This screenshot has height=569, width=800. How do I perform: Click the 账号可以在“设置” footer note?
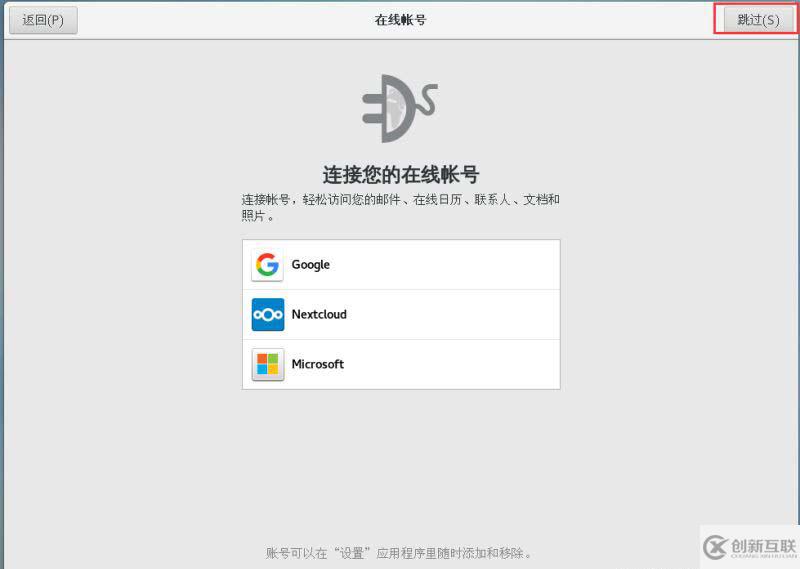click(399, 553)
